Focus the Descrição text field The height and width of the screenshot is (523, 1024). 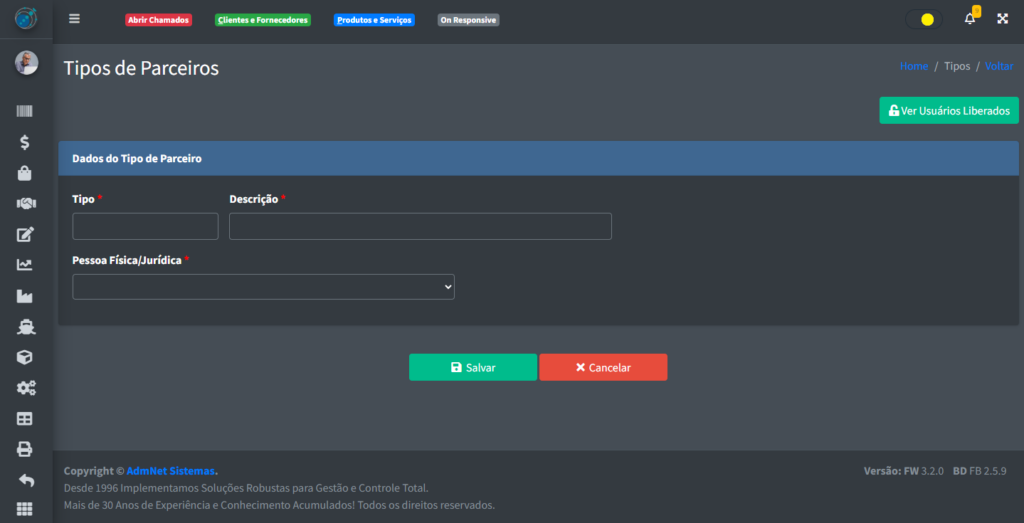420,226
